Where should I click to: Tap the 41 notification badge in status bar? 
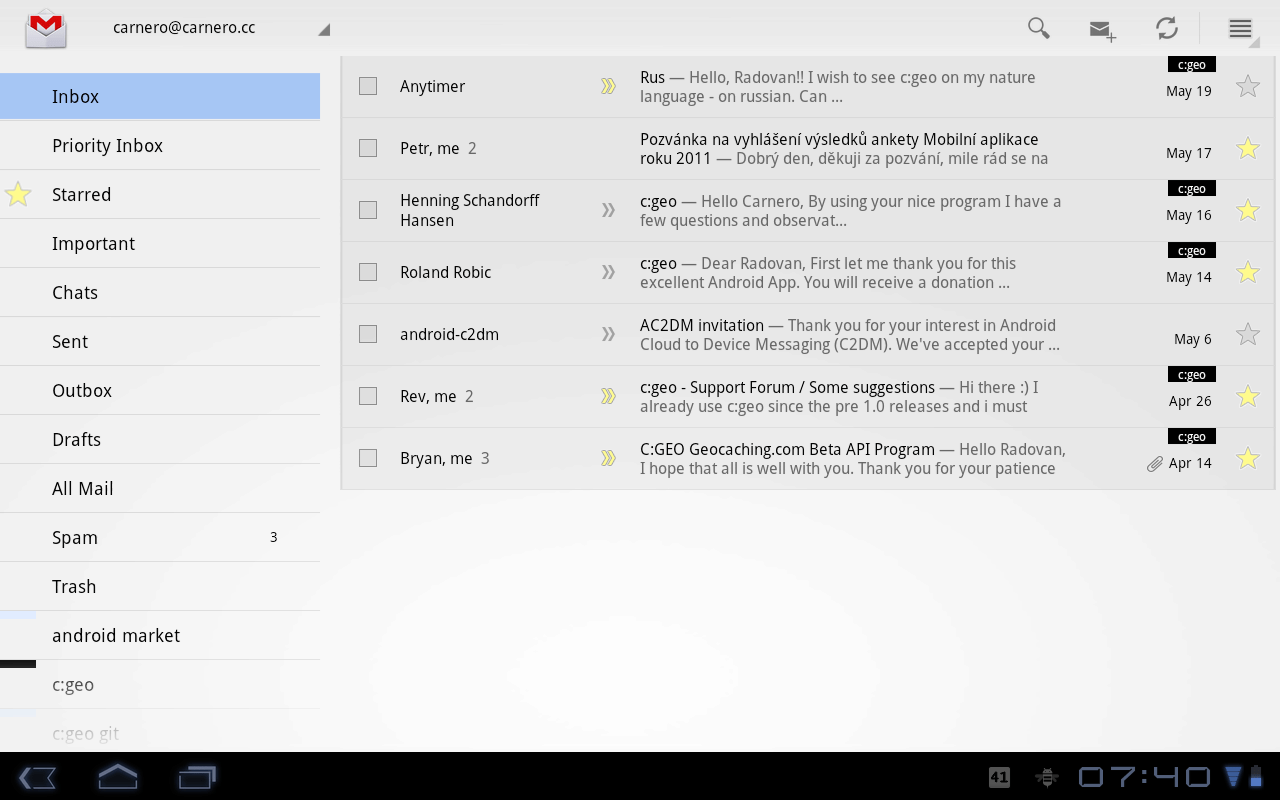pos(999,777)
